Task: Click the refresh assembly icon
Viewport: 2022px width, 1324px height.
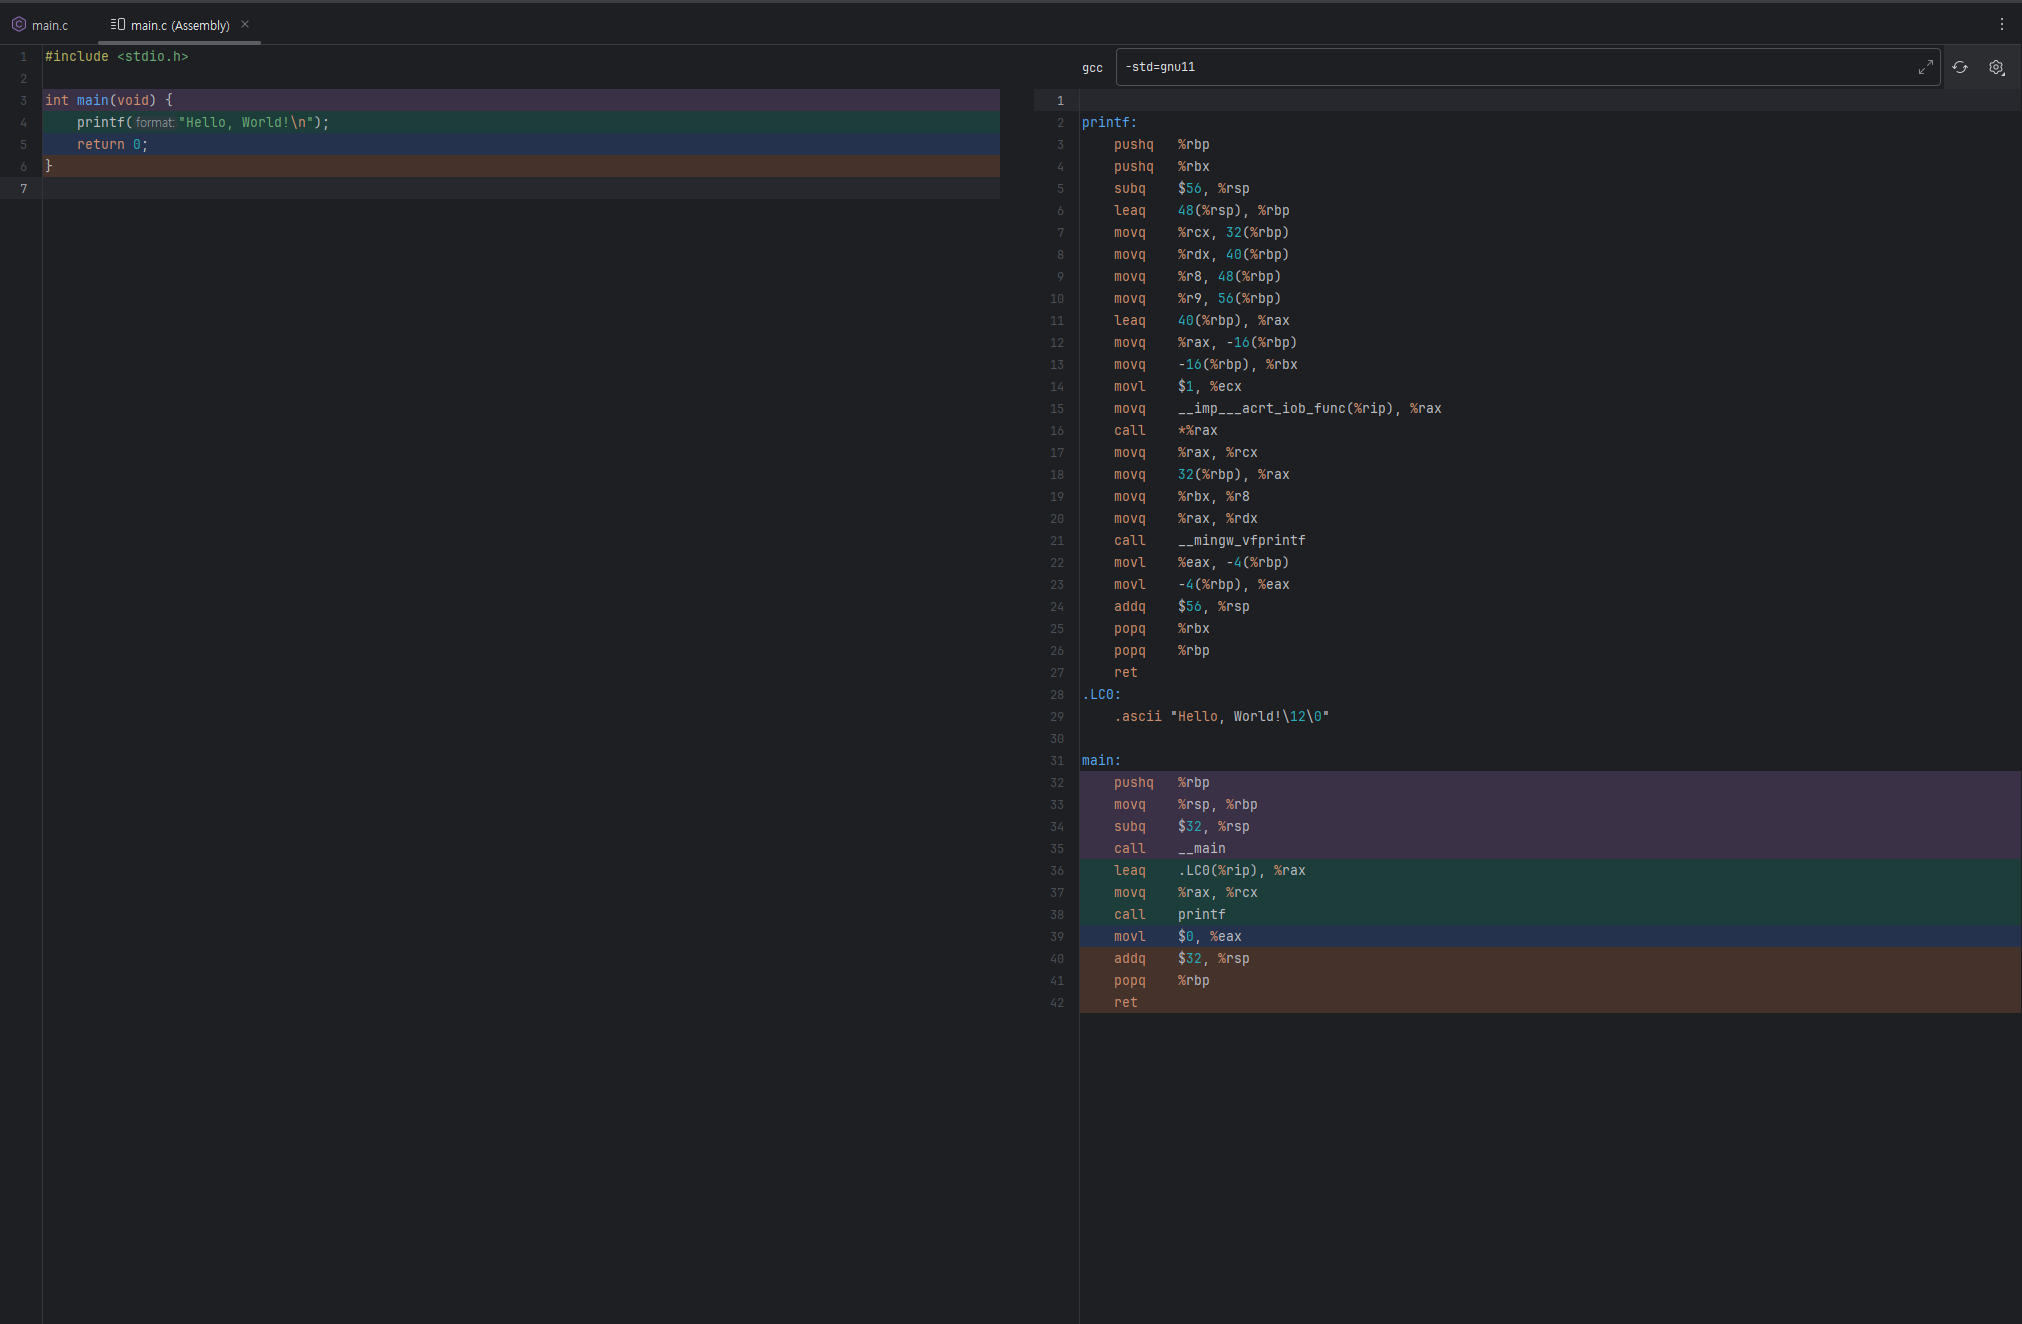Action: (1960, 67)
